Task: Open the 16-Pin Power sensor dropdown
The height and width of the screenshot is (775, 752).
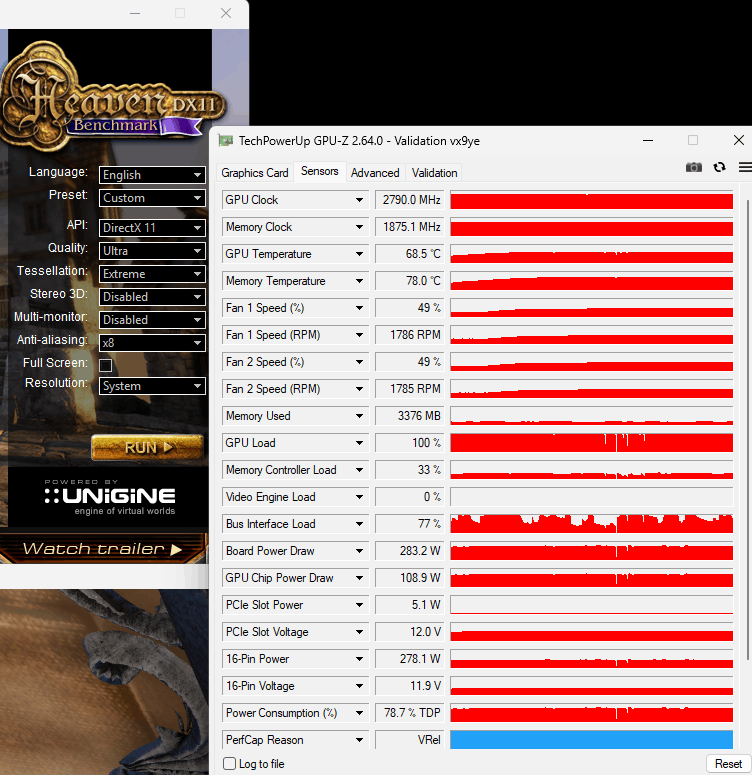Action: [359, 659]
